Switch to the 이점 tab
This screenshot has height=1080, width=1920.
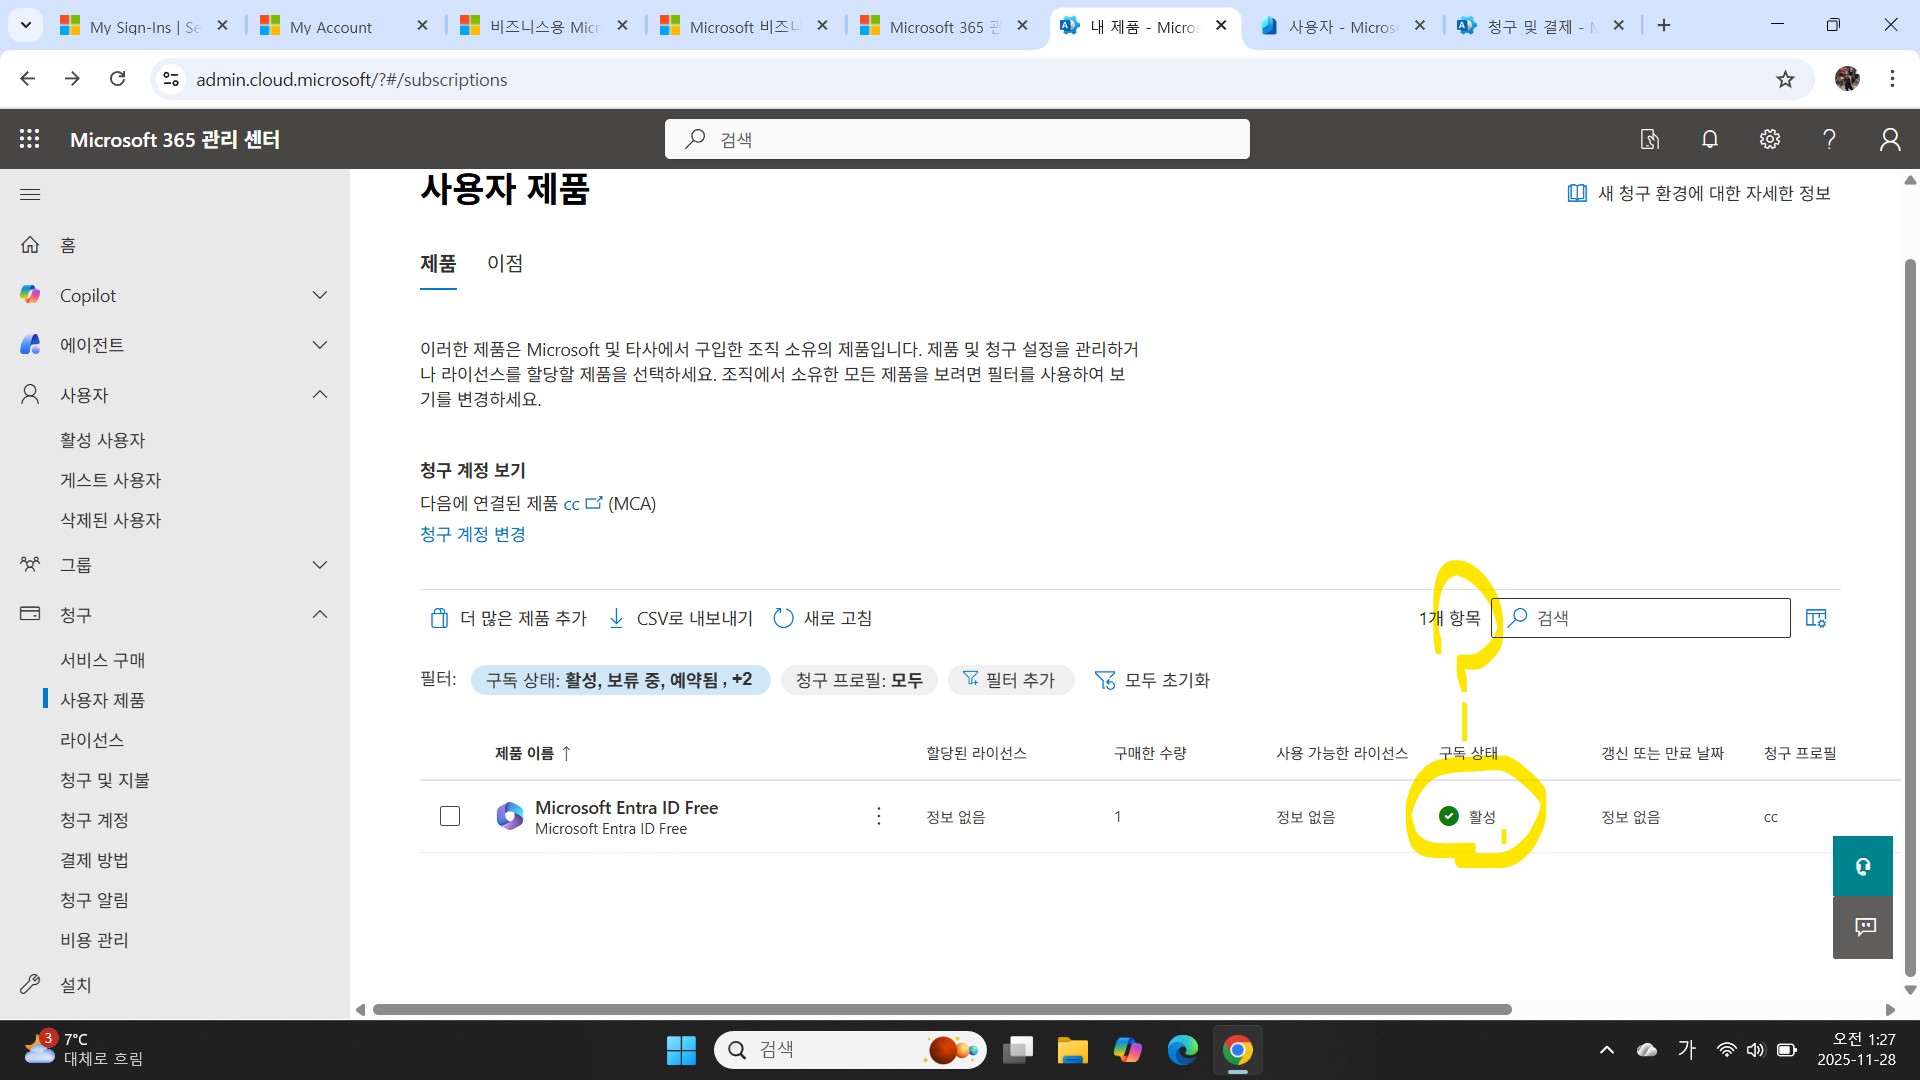(505, 263)
